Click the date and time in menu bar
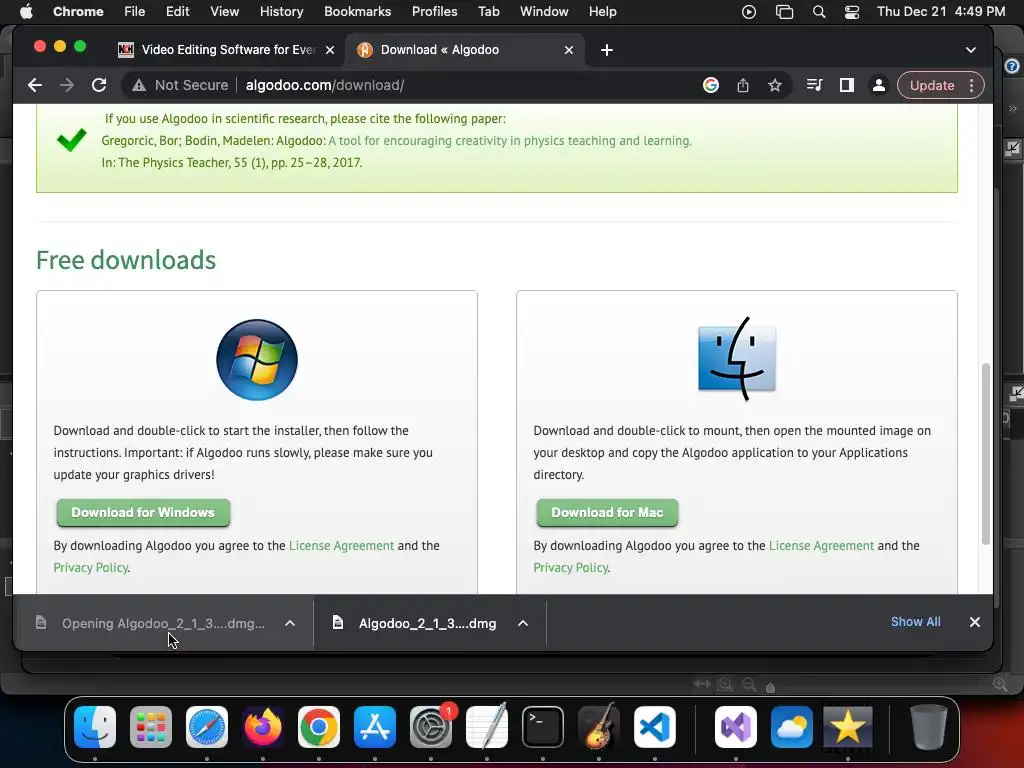 click(x=941, y=11)
